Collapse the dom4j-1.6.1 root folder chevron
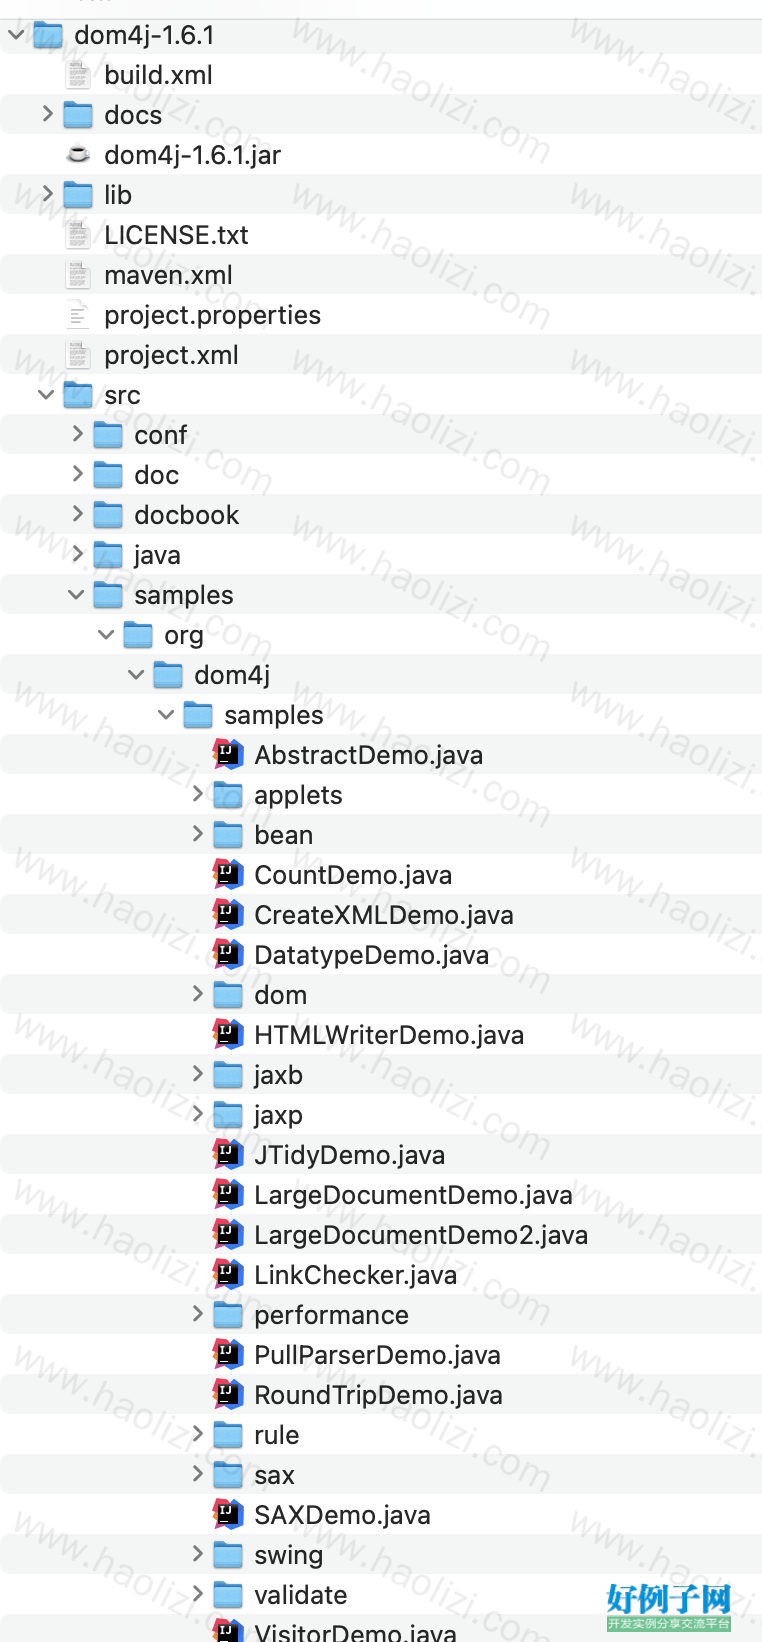This screenshot has width=762, height=1642. pyautogui.click(x=16, y=35)
